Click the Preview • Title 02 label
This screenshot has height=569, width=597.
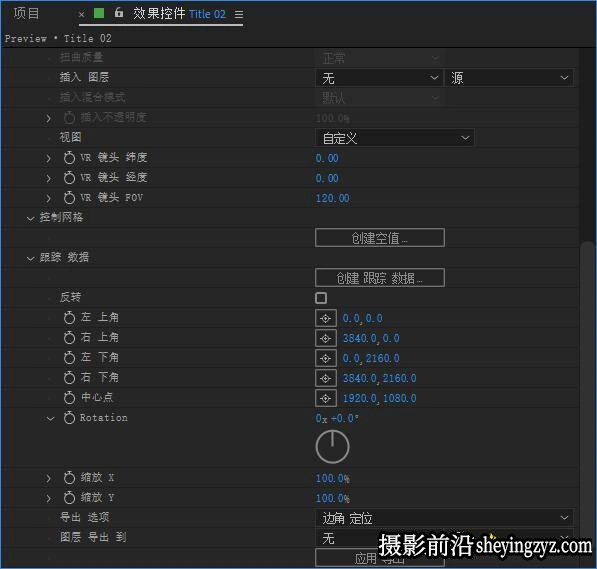pyautogui.click(x=58, y=38)
